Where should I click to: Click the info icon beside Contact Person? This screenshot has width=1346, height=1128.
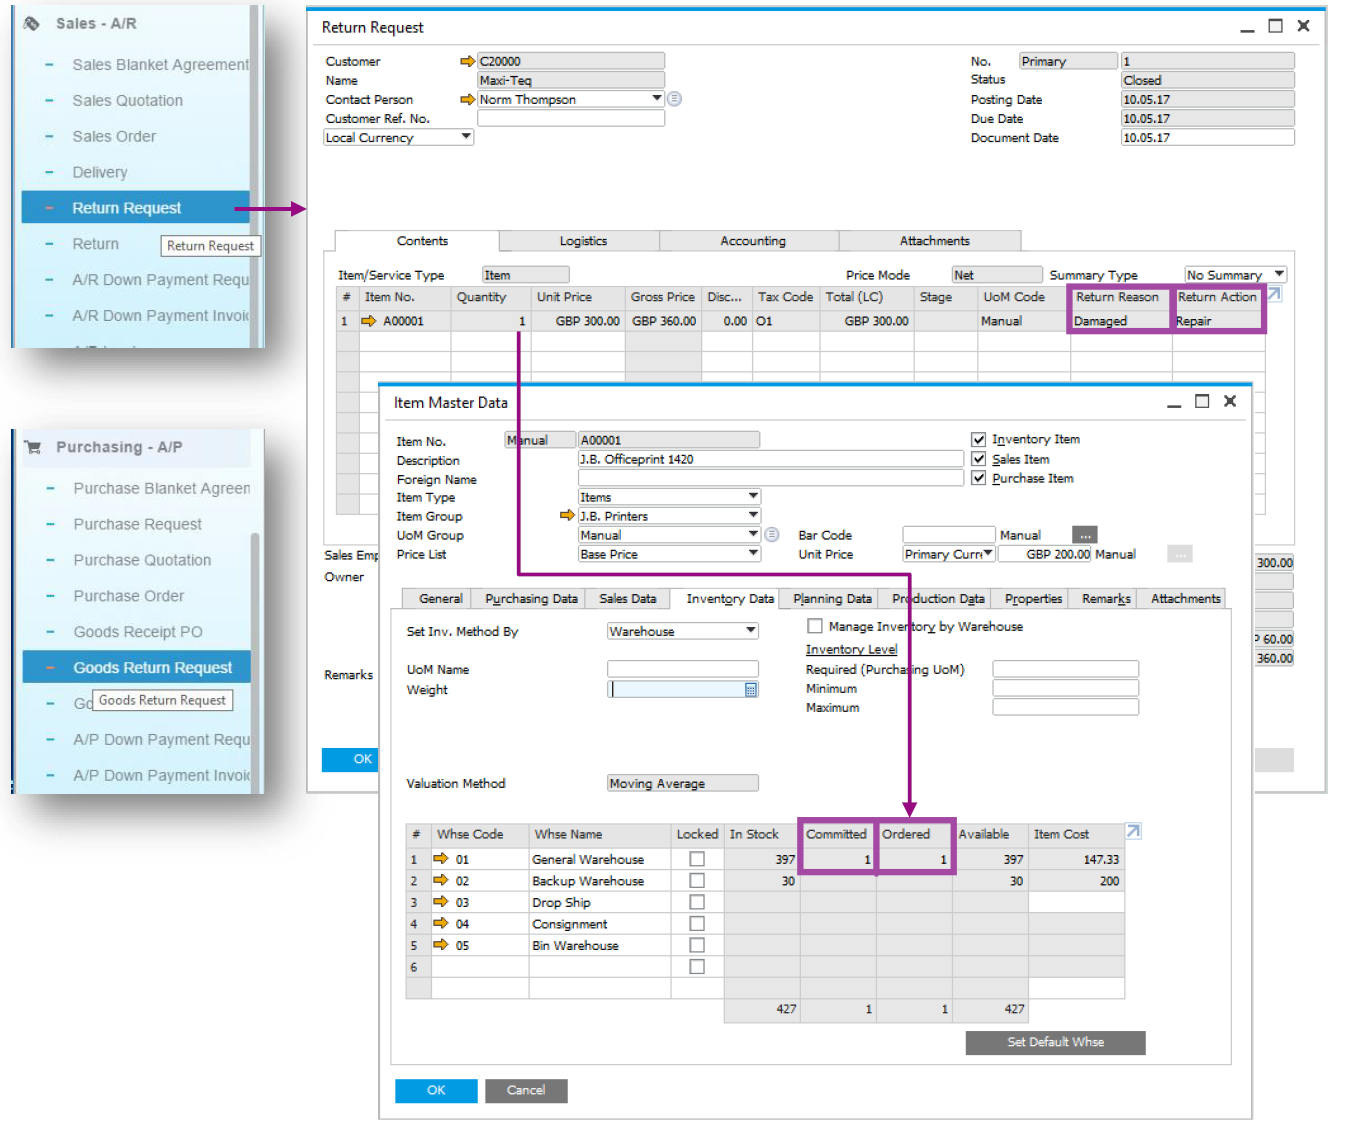[x=674, y=98]
